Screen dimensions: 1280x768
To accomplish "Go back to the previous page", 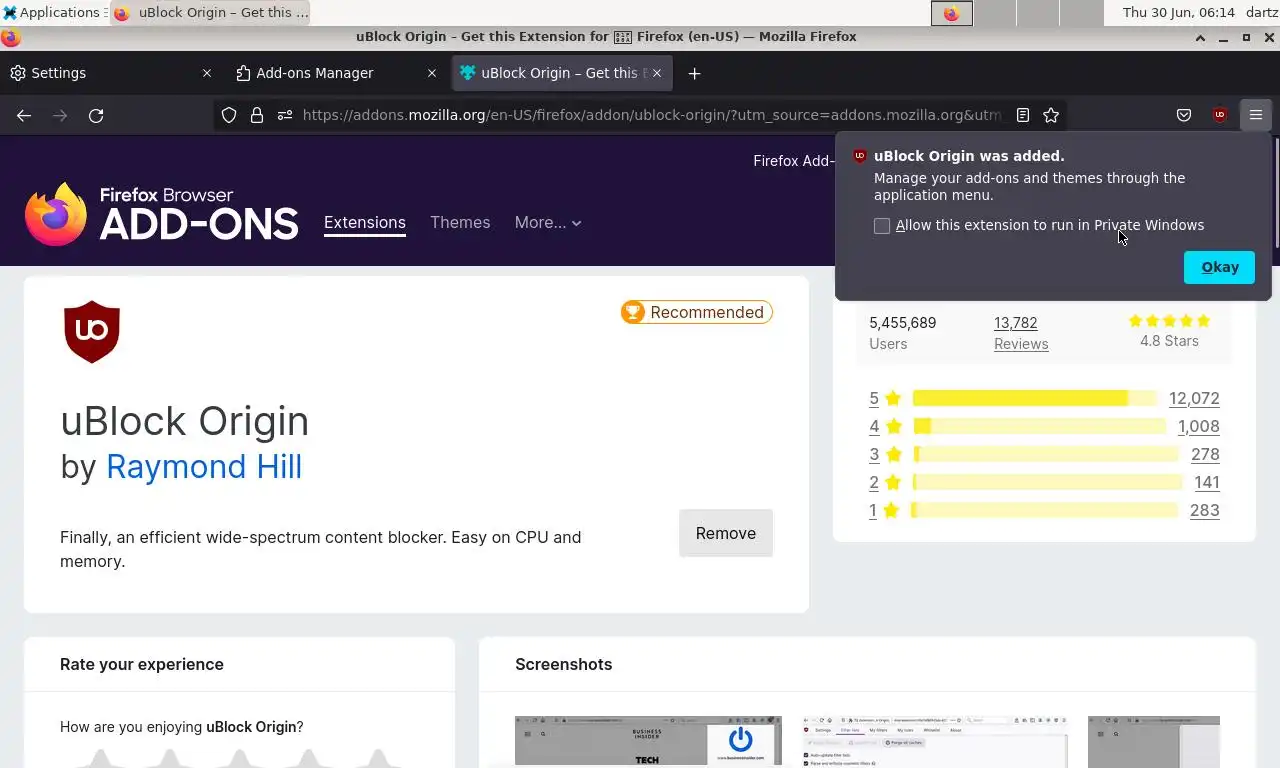I will [x=24, y=115].
